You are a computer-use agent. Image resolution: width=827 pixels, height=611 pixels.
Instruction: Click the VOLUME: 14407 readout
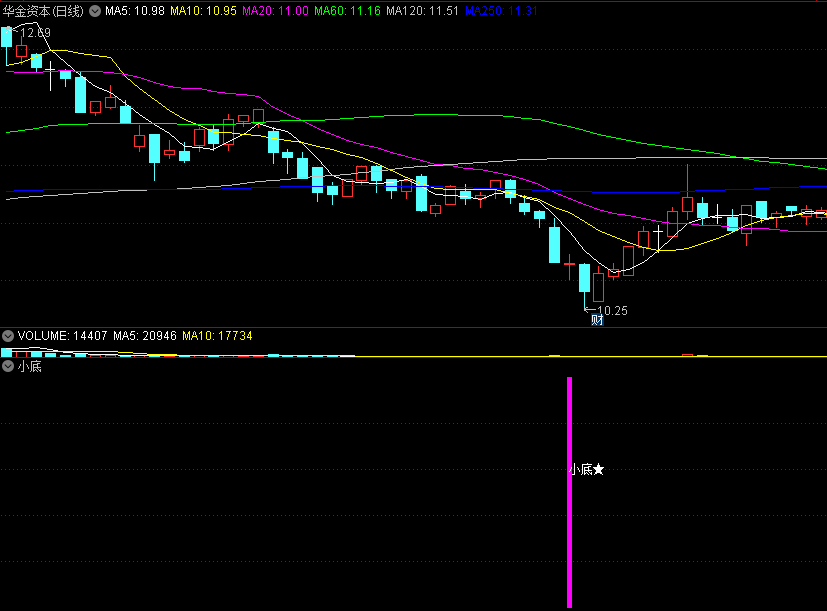click(x=62, y=336)
